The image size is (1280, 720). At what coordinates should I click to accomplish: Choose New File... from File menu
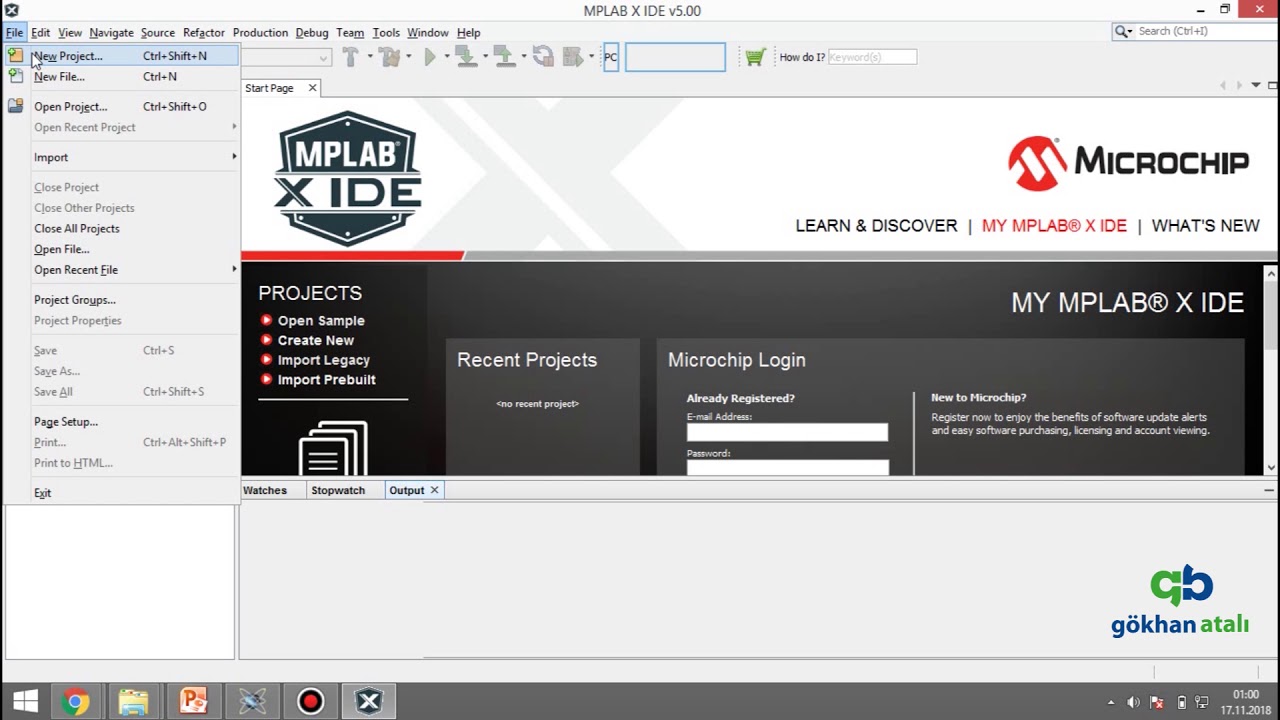click(122, 76)
